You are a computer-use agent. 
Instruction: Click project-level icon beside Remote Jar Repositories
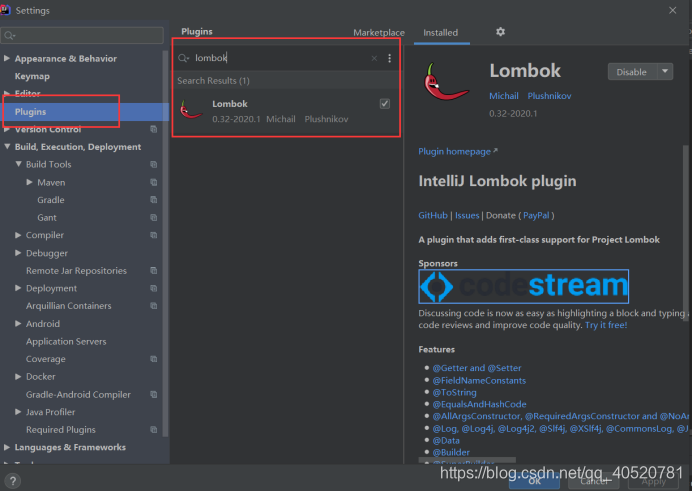154,270
